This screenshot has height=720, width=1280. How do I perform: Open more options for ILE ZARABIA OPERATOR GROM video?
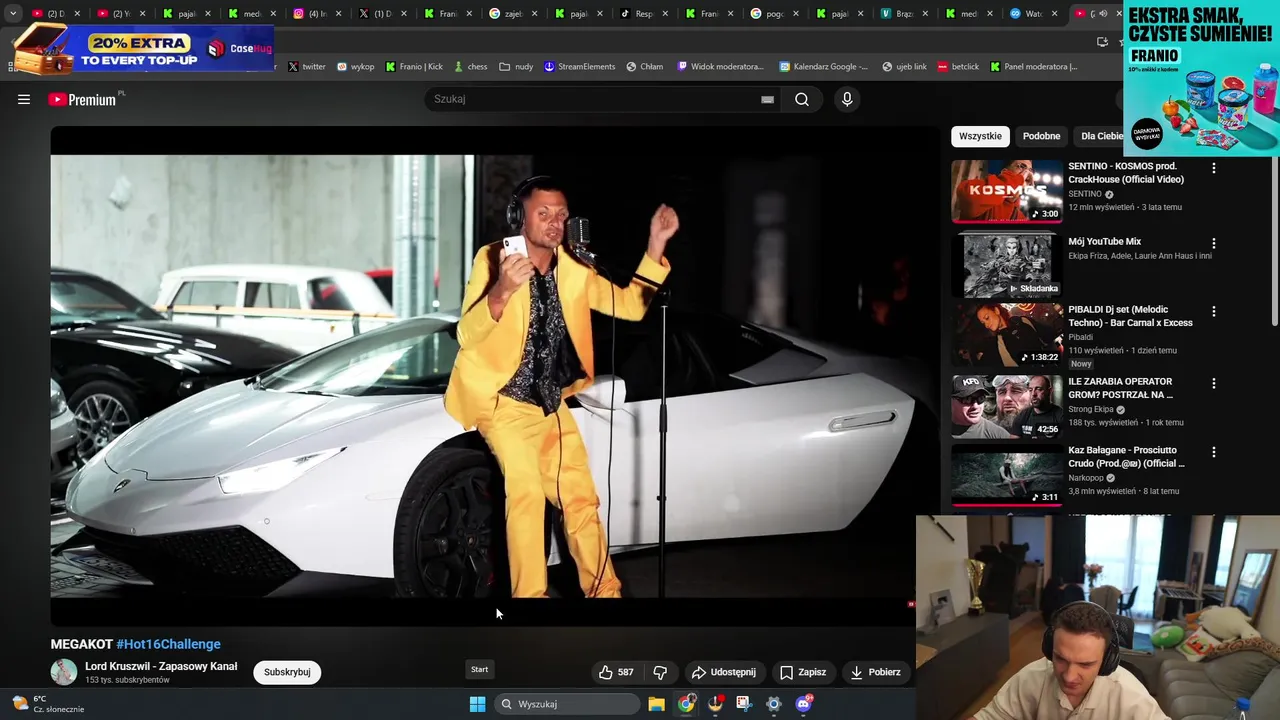(1214, 383)
